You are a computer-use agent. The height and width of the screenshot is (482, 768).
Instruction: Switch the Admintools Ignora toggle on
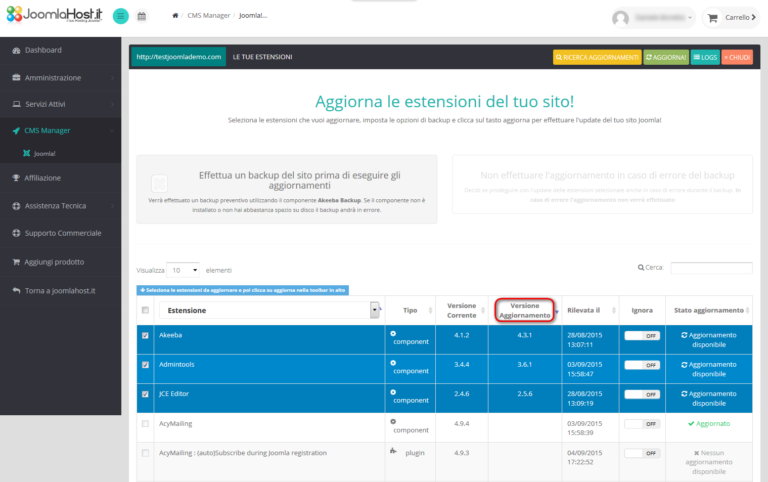click(642, 365)
